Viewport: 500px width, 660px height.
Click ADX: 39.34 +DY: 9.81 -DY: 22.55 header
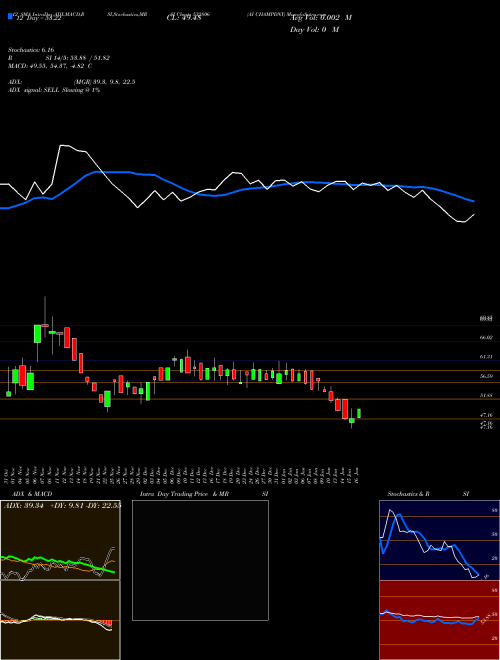click(x=62, y=506)
